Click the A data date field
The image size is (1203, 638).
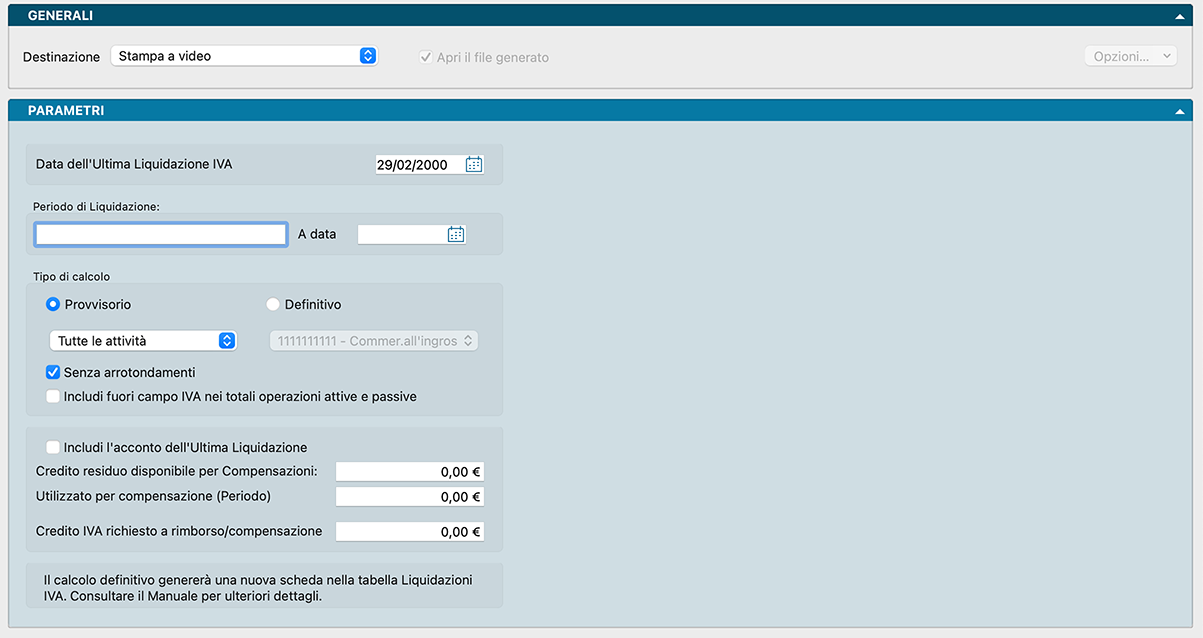(x=401, y=234)
